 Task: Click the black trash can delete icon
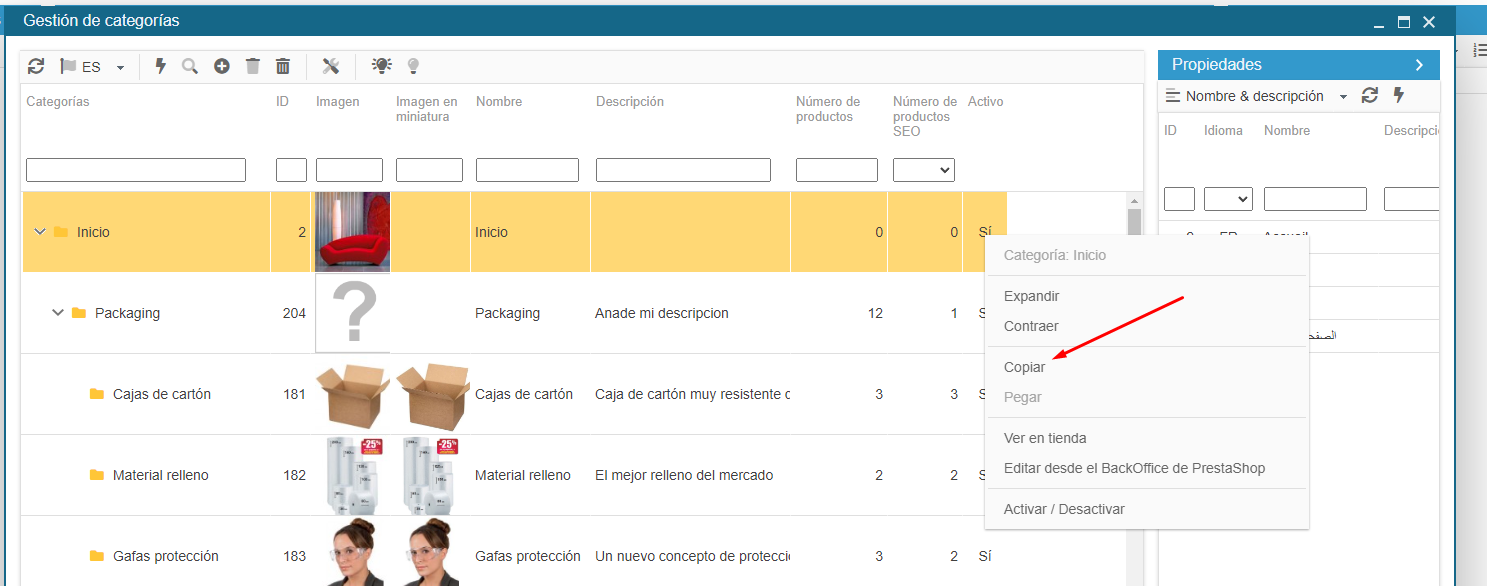283,66
